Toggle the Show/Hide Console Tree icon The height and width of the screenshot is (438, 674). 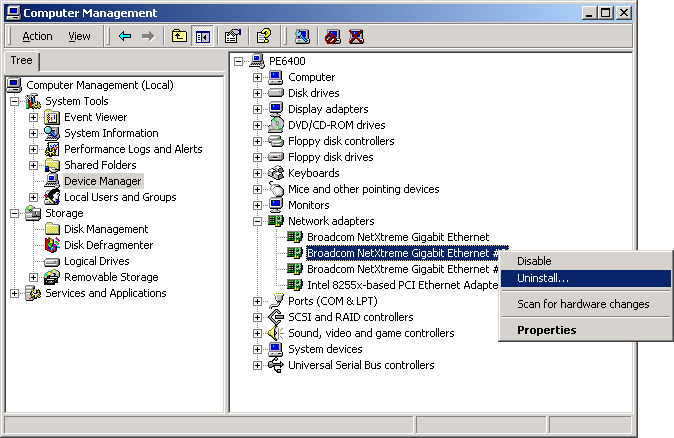tap(202, 37)
